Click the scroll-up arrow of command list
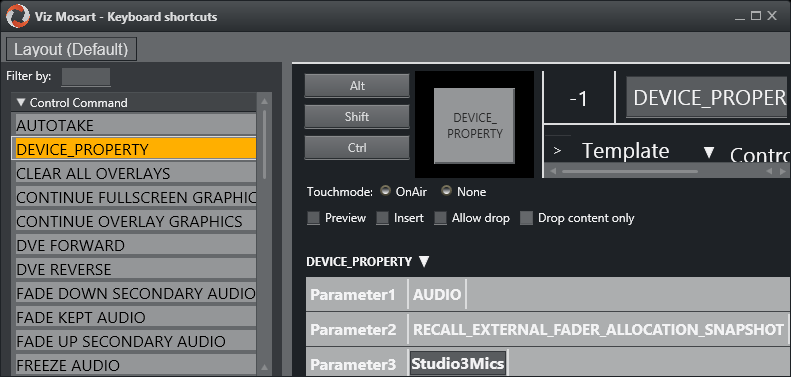The height and width of the screenshot is (377, 791). click(264, 102)
